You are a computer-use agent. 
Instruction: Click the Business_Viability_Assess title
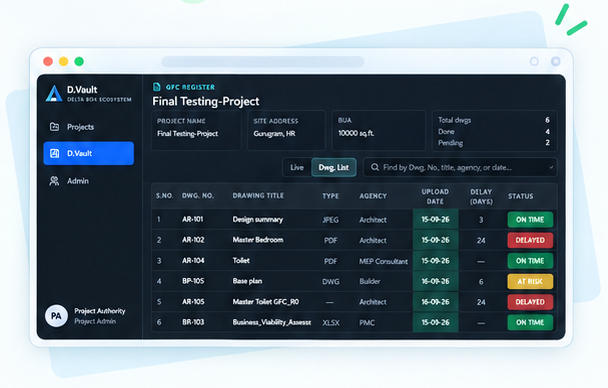click(272, 322)
